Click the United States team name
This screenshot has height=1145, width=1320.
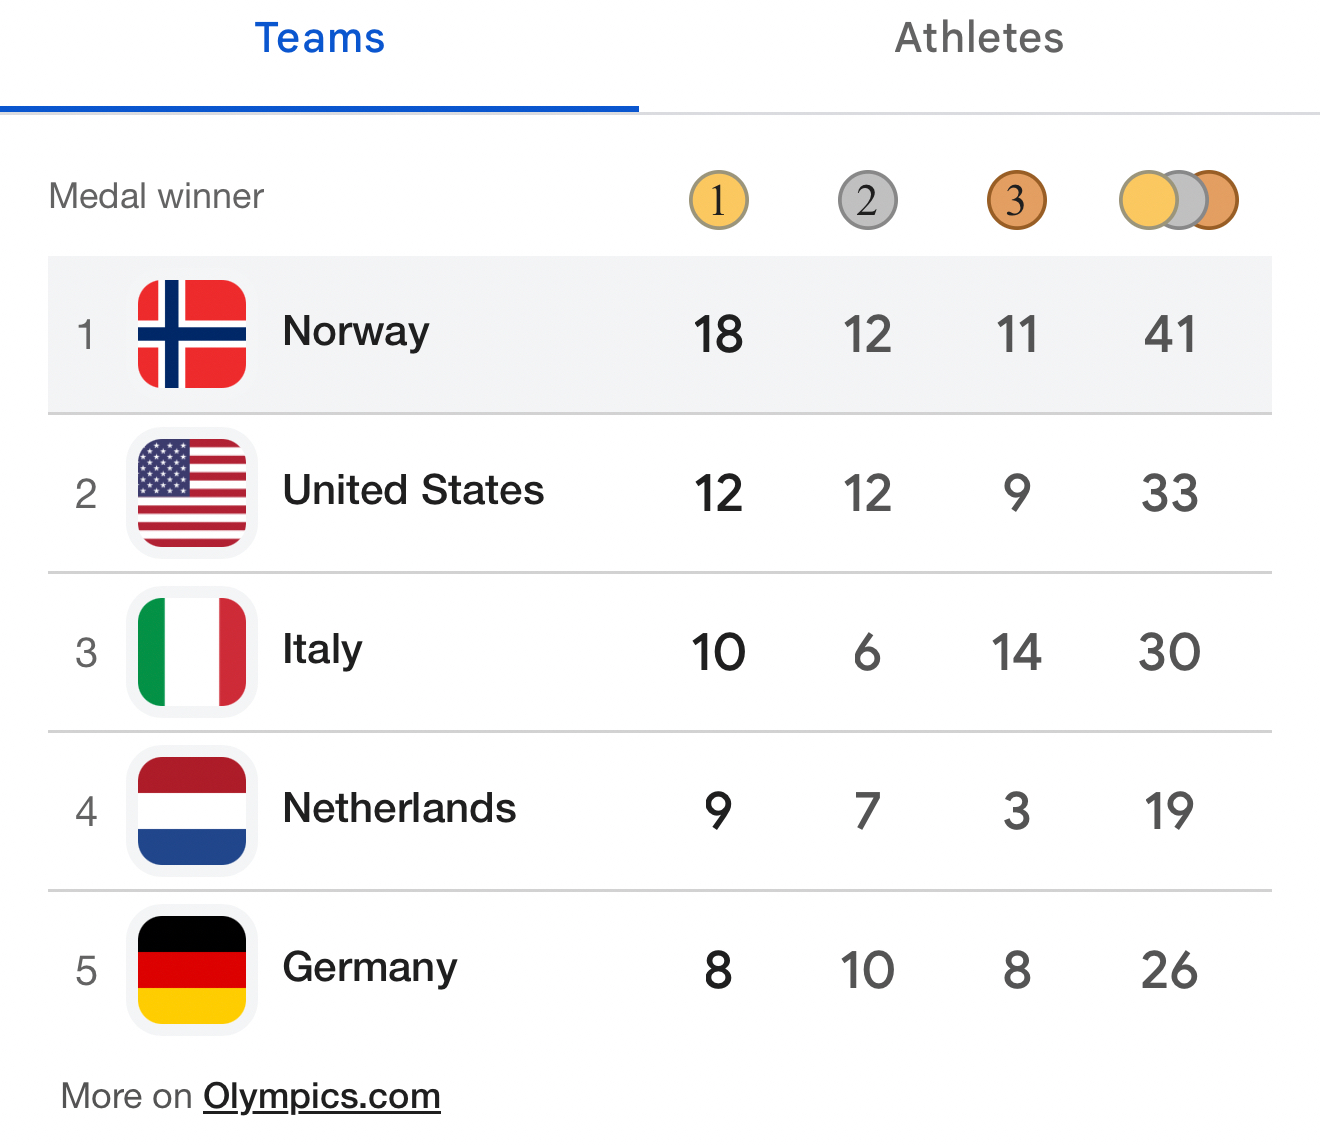coord(413,491)
